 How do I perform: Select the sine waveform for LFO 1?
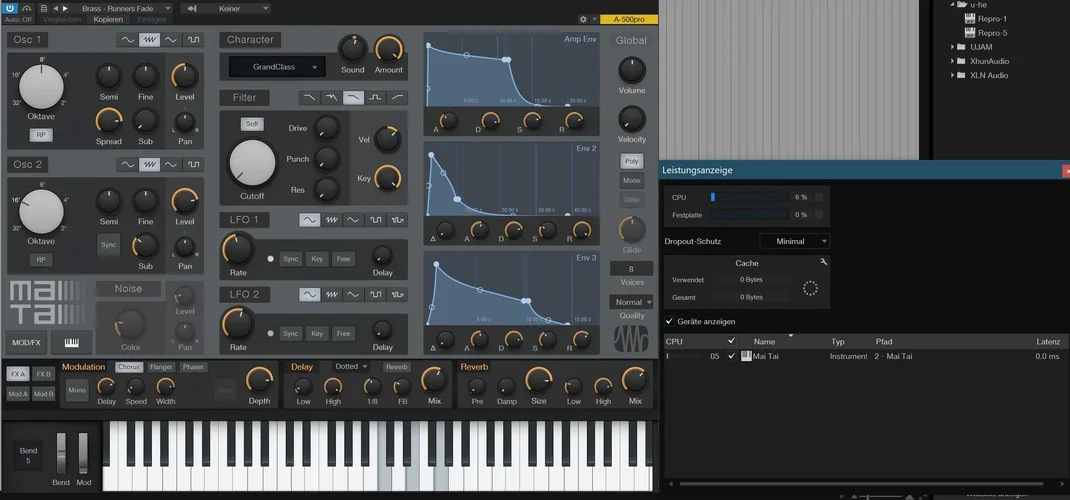309,220
